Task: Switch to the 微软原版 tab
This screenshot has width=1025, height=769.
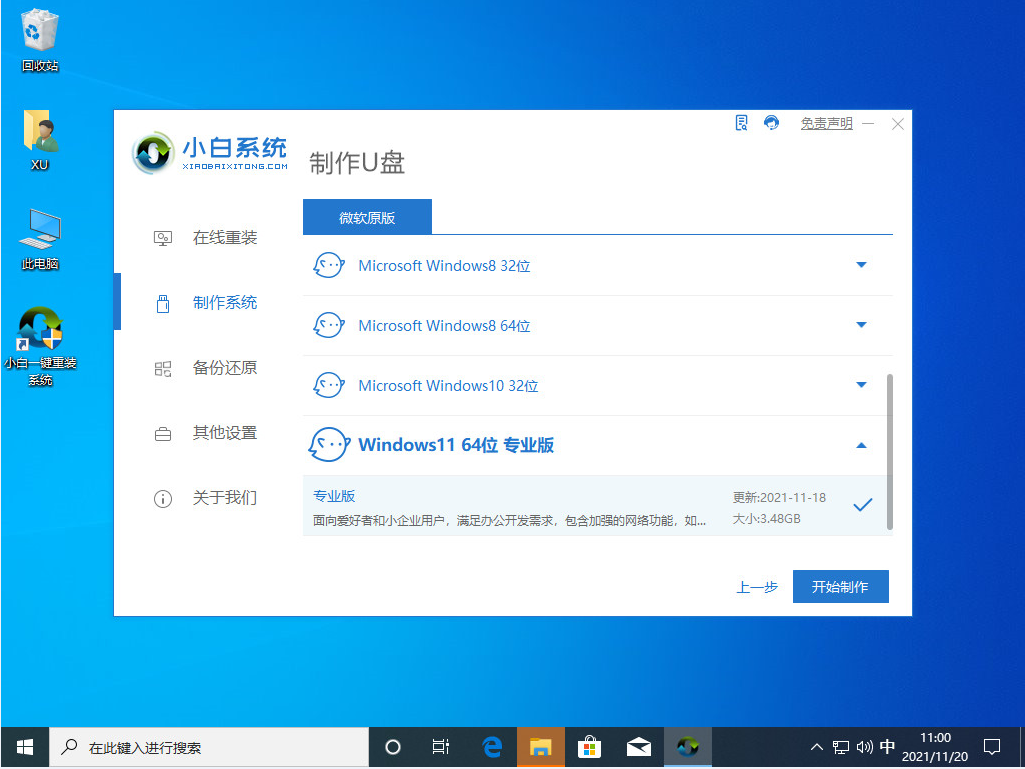Action: tap(367, 216)
